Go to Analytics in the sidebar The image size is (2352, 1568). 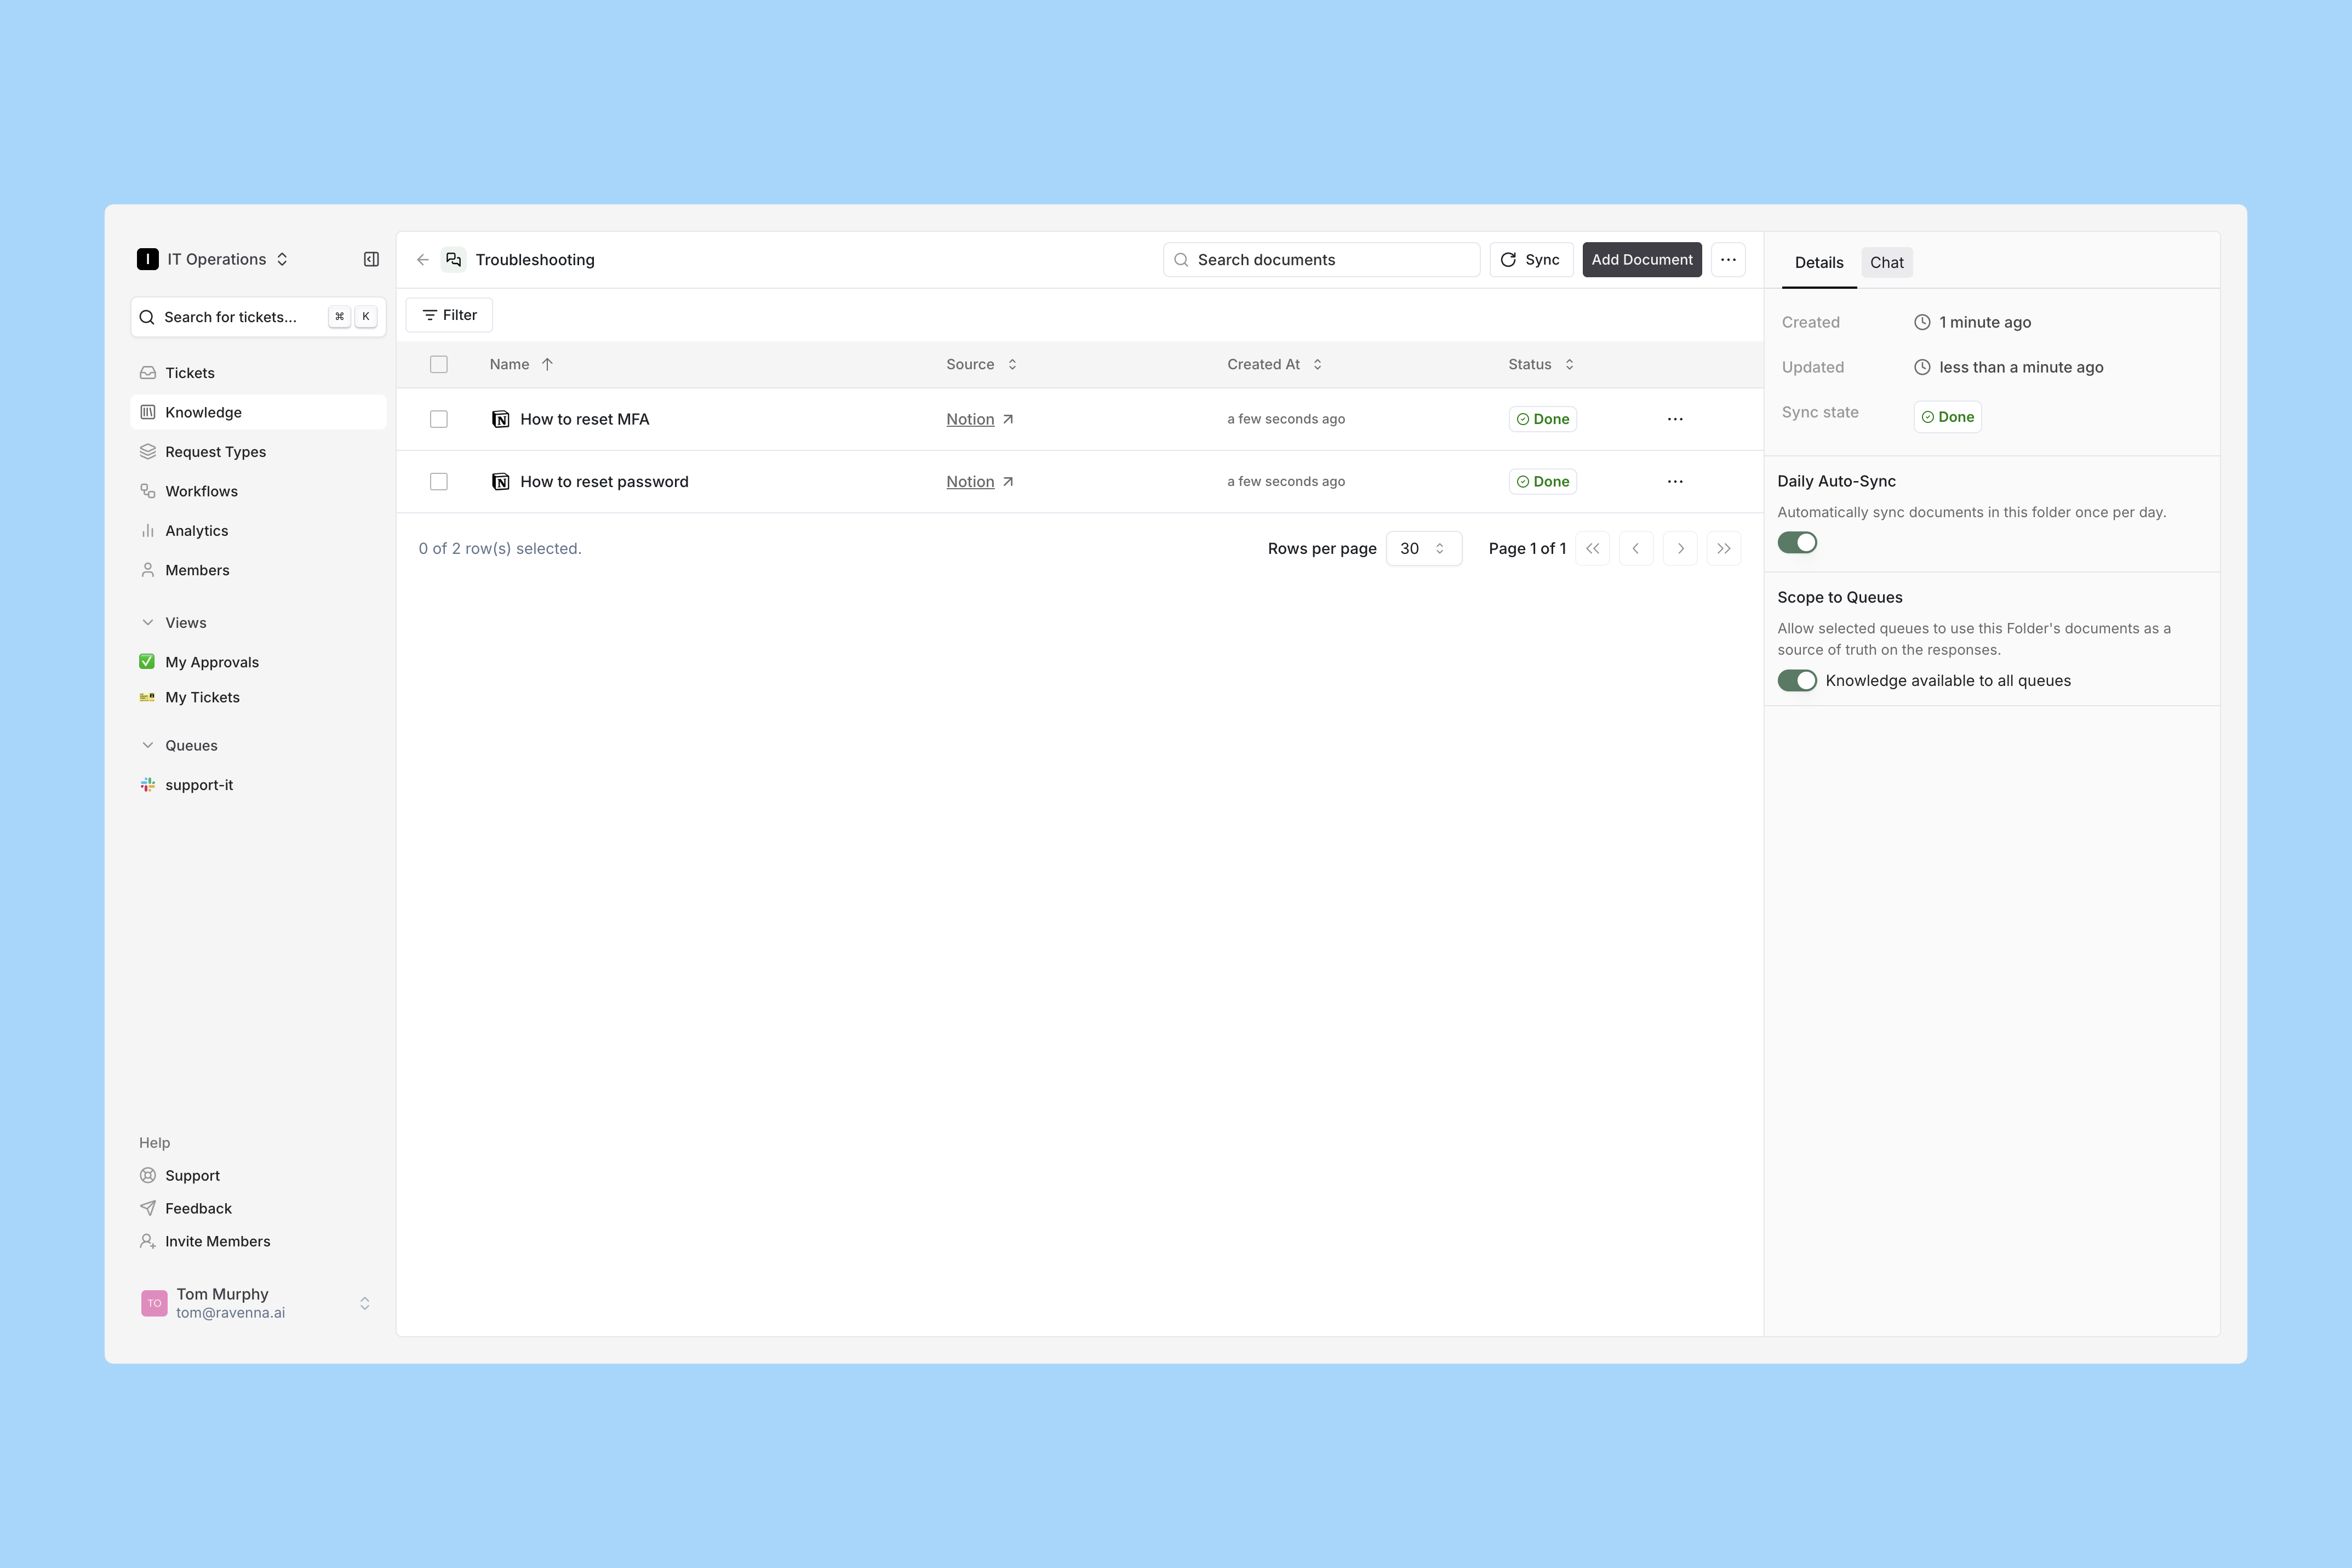click(196, 531)
